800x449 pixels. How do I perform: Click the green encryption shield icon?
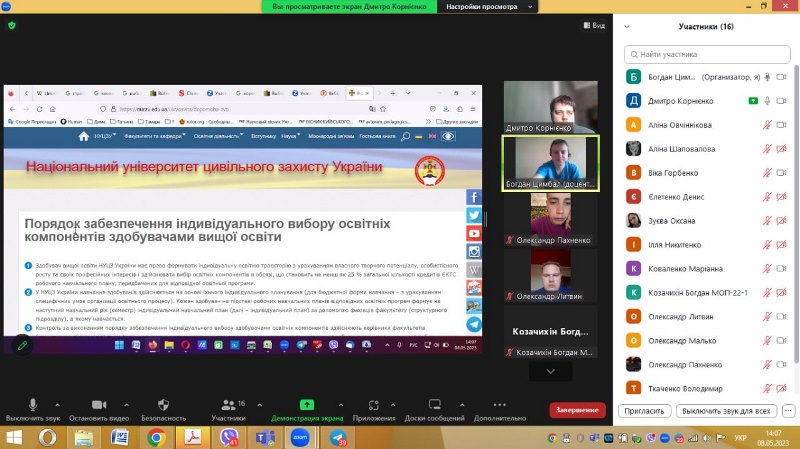point(12,25)
